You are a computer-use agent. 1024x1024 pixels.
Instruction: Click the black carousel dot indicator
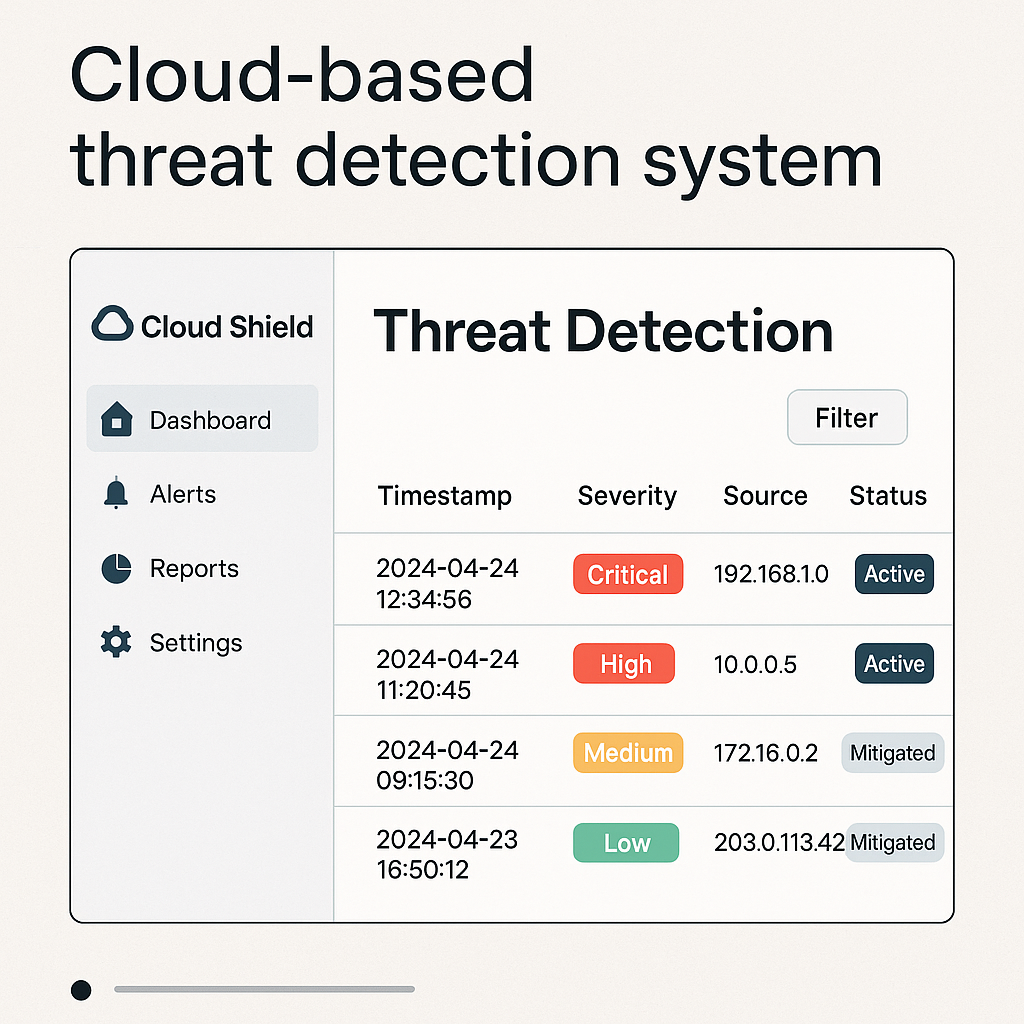[x=80, y=989]
